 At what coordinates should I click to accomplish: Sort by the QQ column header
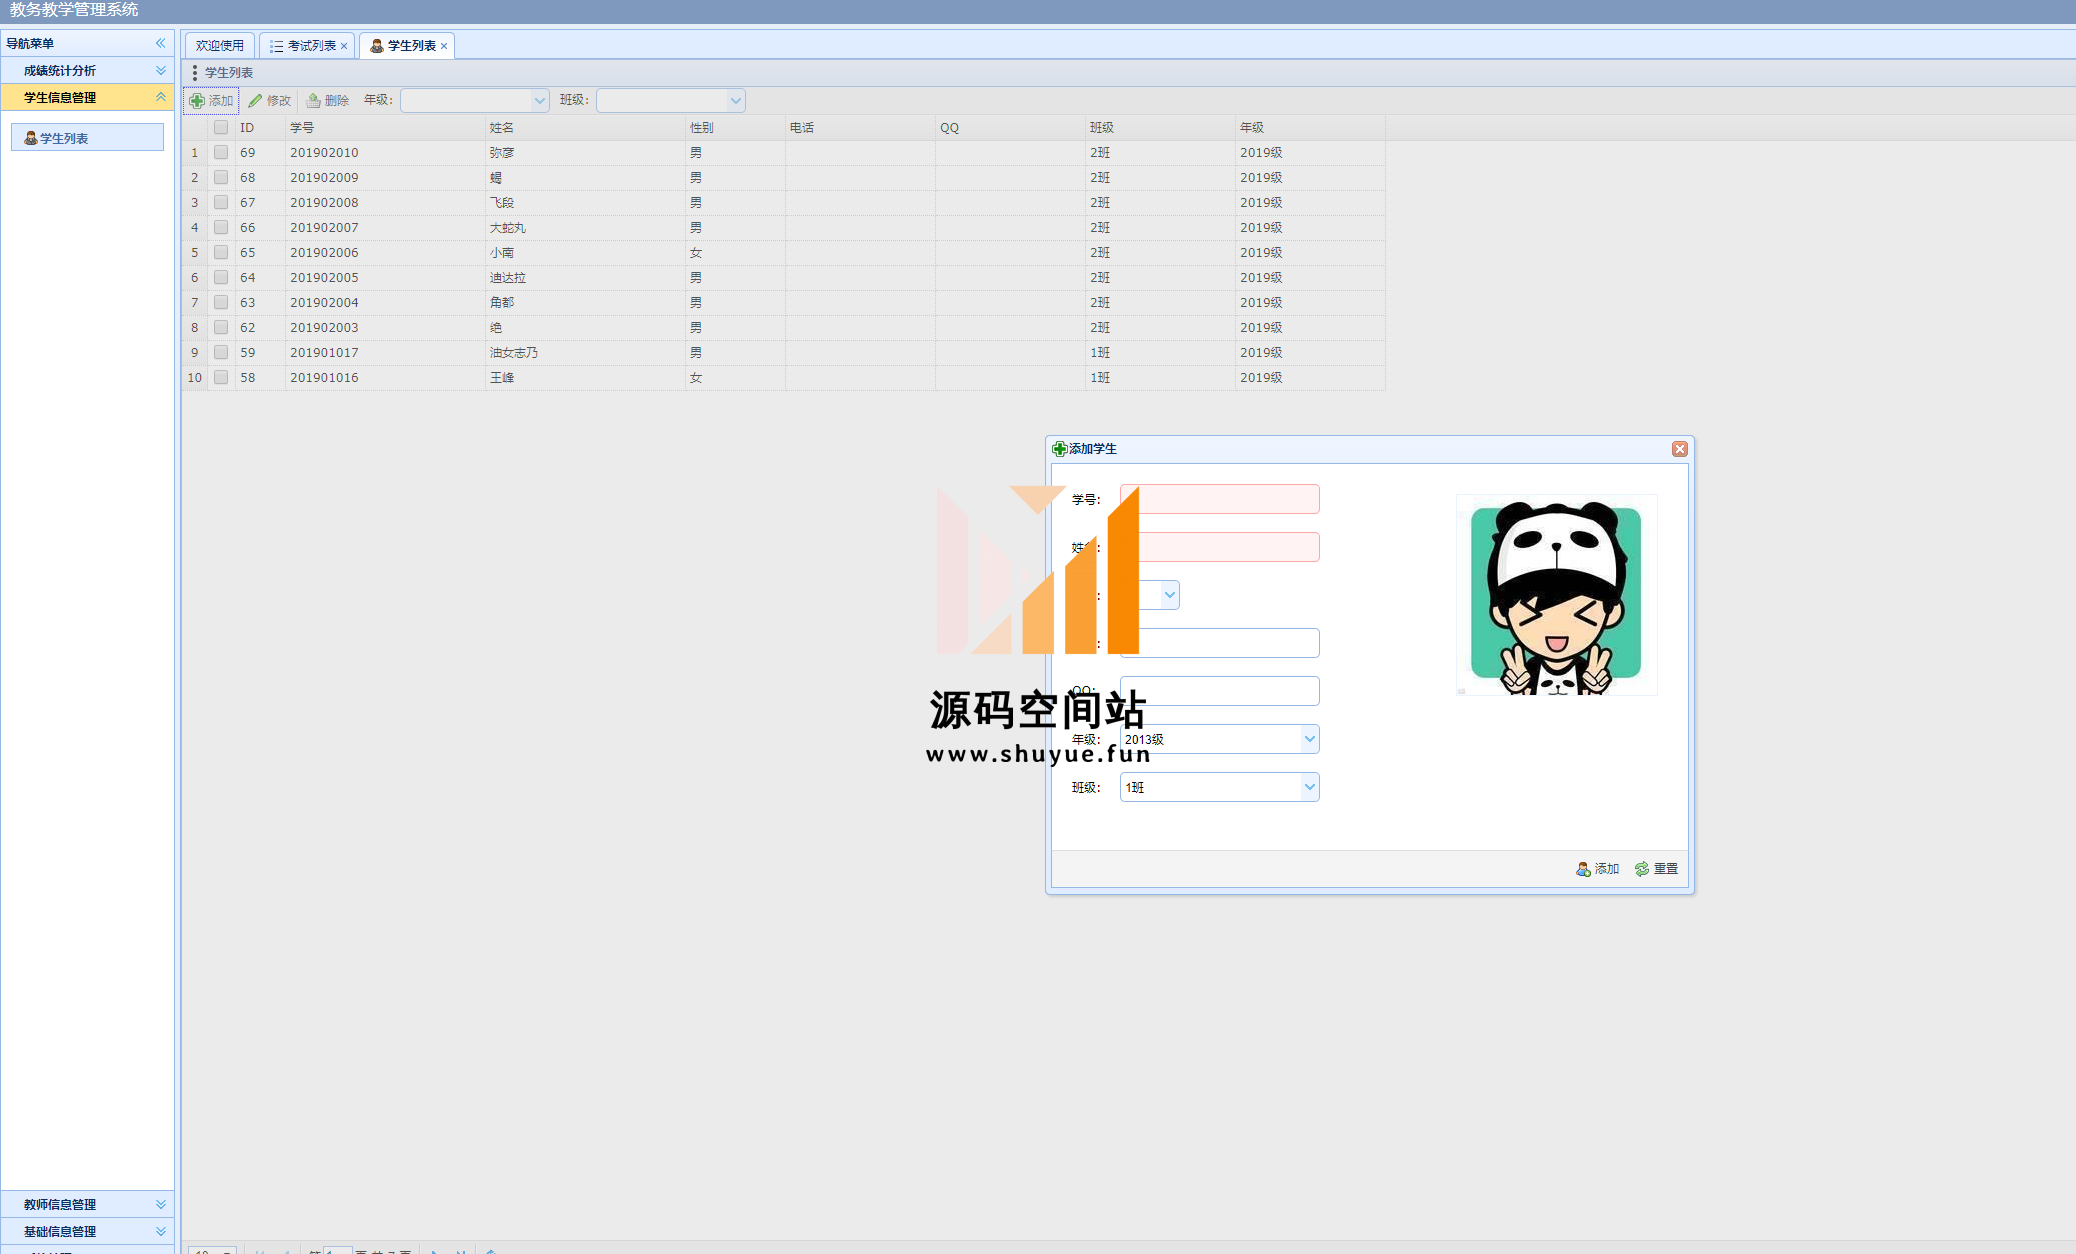click(1010, 128)
